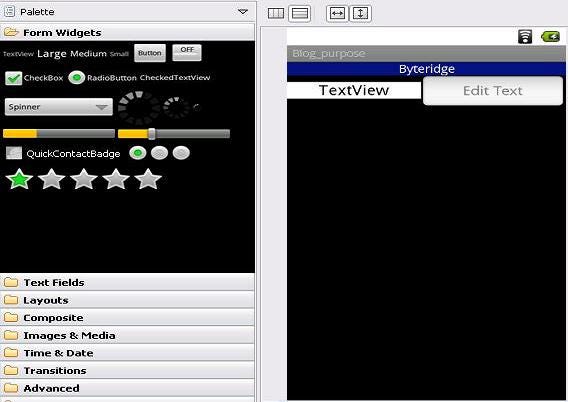Expand the Layouts folder

click(x=127, y=300)
